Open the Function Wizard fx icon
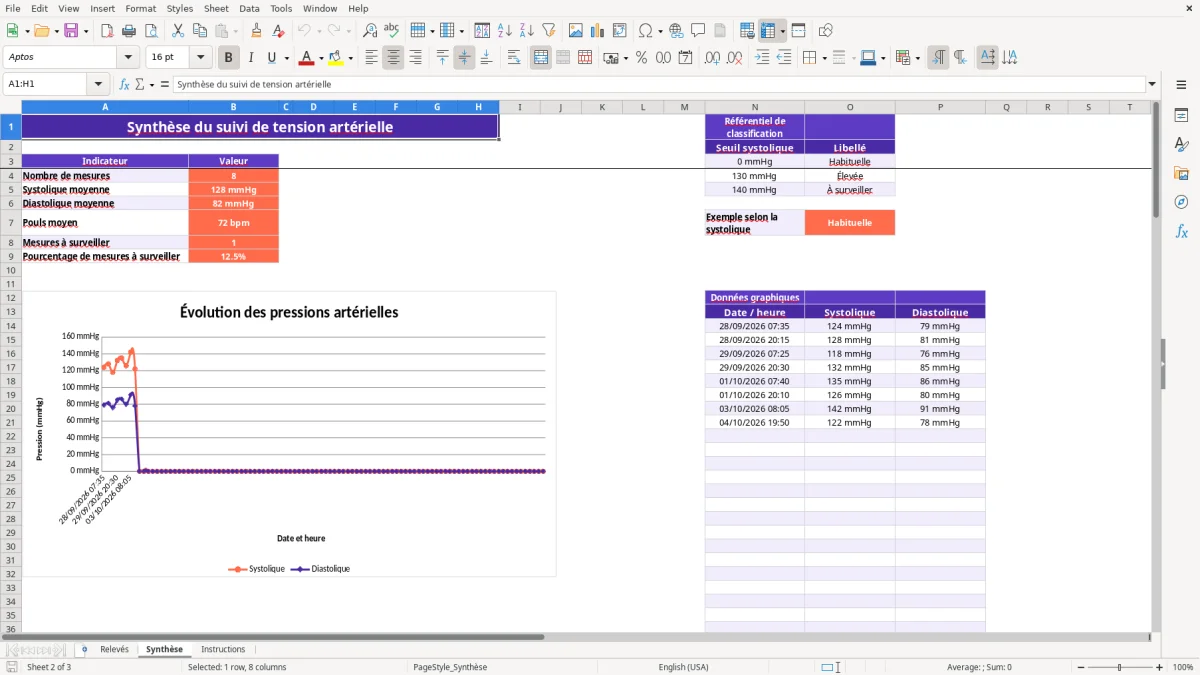 (125, 85)
